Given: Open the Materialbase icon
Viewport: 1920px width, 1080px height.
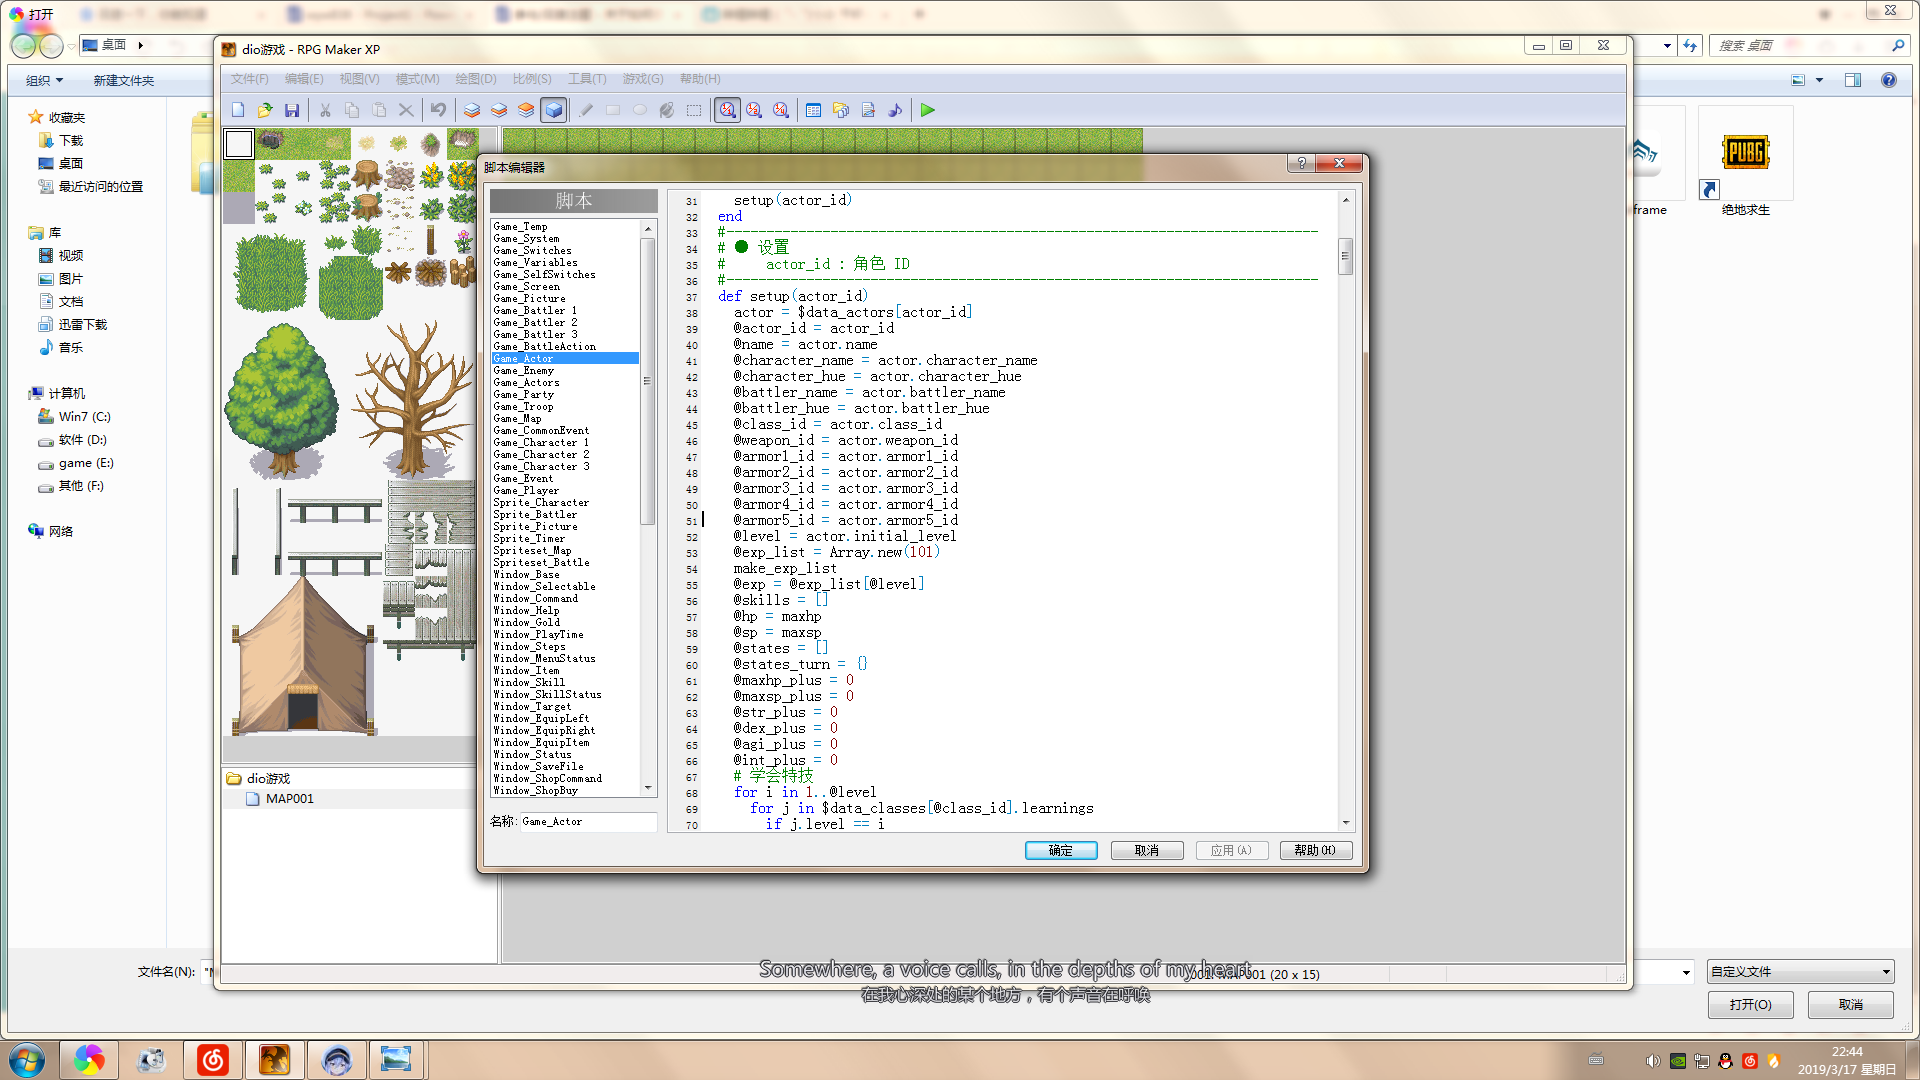Looking at the screenshot, I should [x=841, y=110].
